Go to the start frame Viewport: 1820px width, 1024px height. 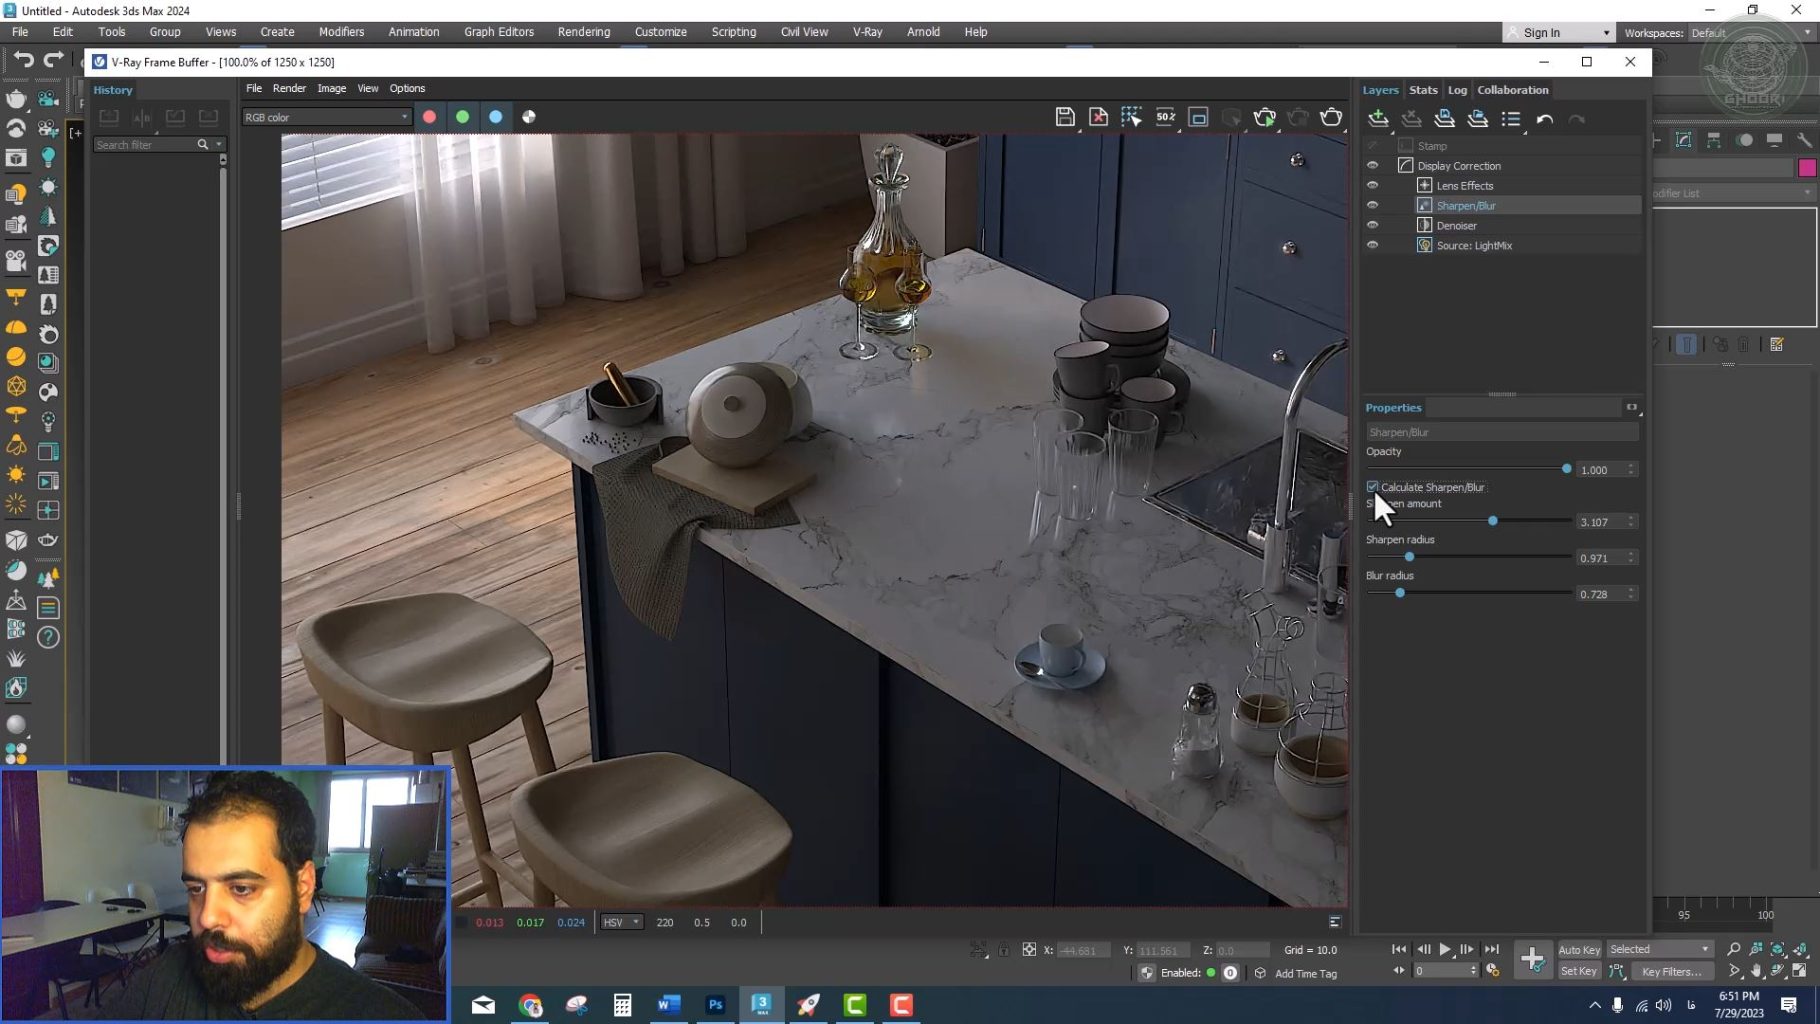1399,949
